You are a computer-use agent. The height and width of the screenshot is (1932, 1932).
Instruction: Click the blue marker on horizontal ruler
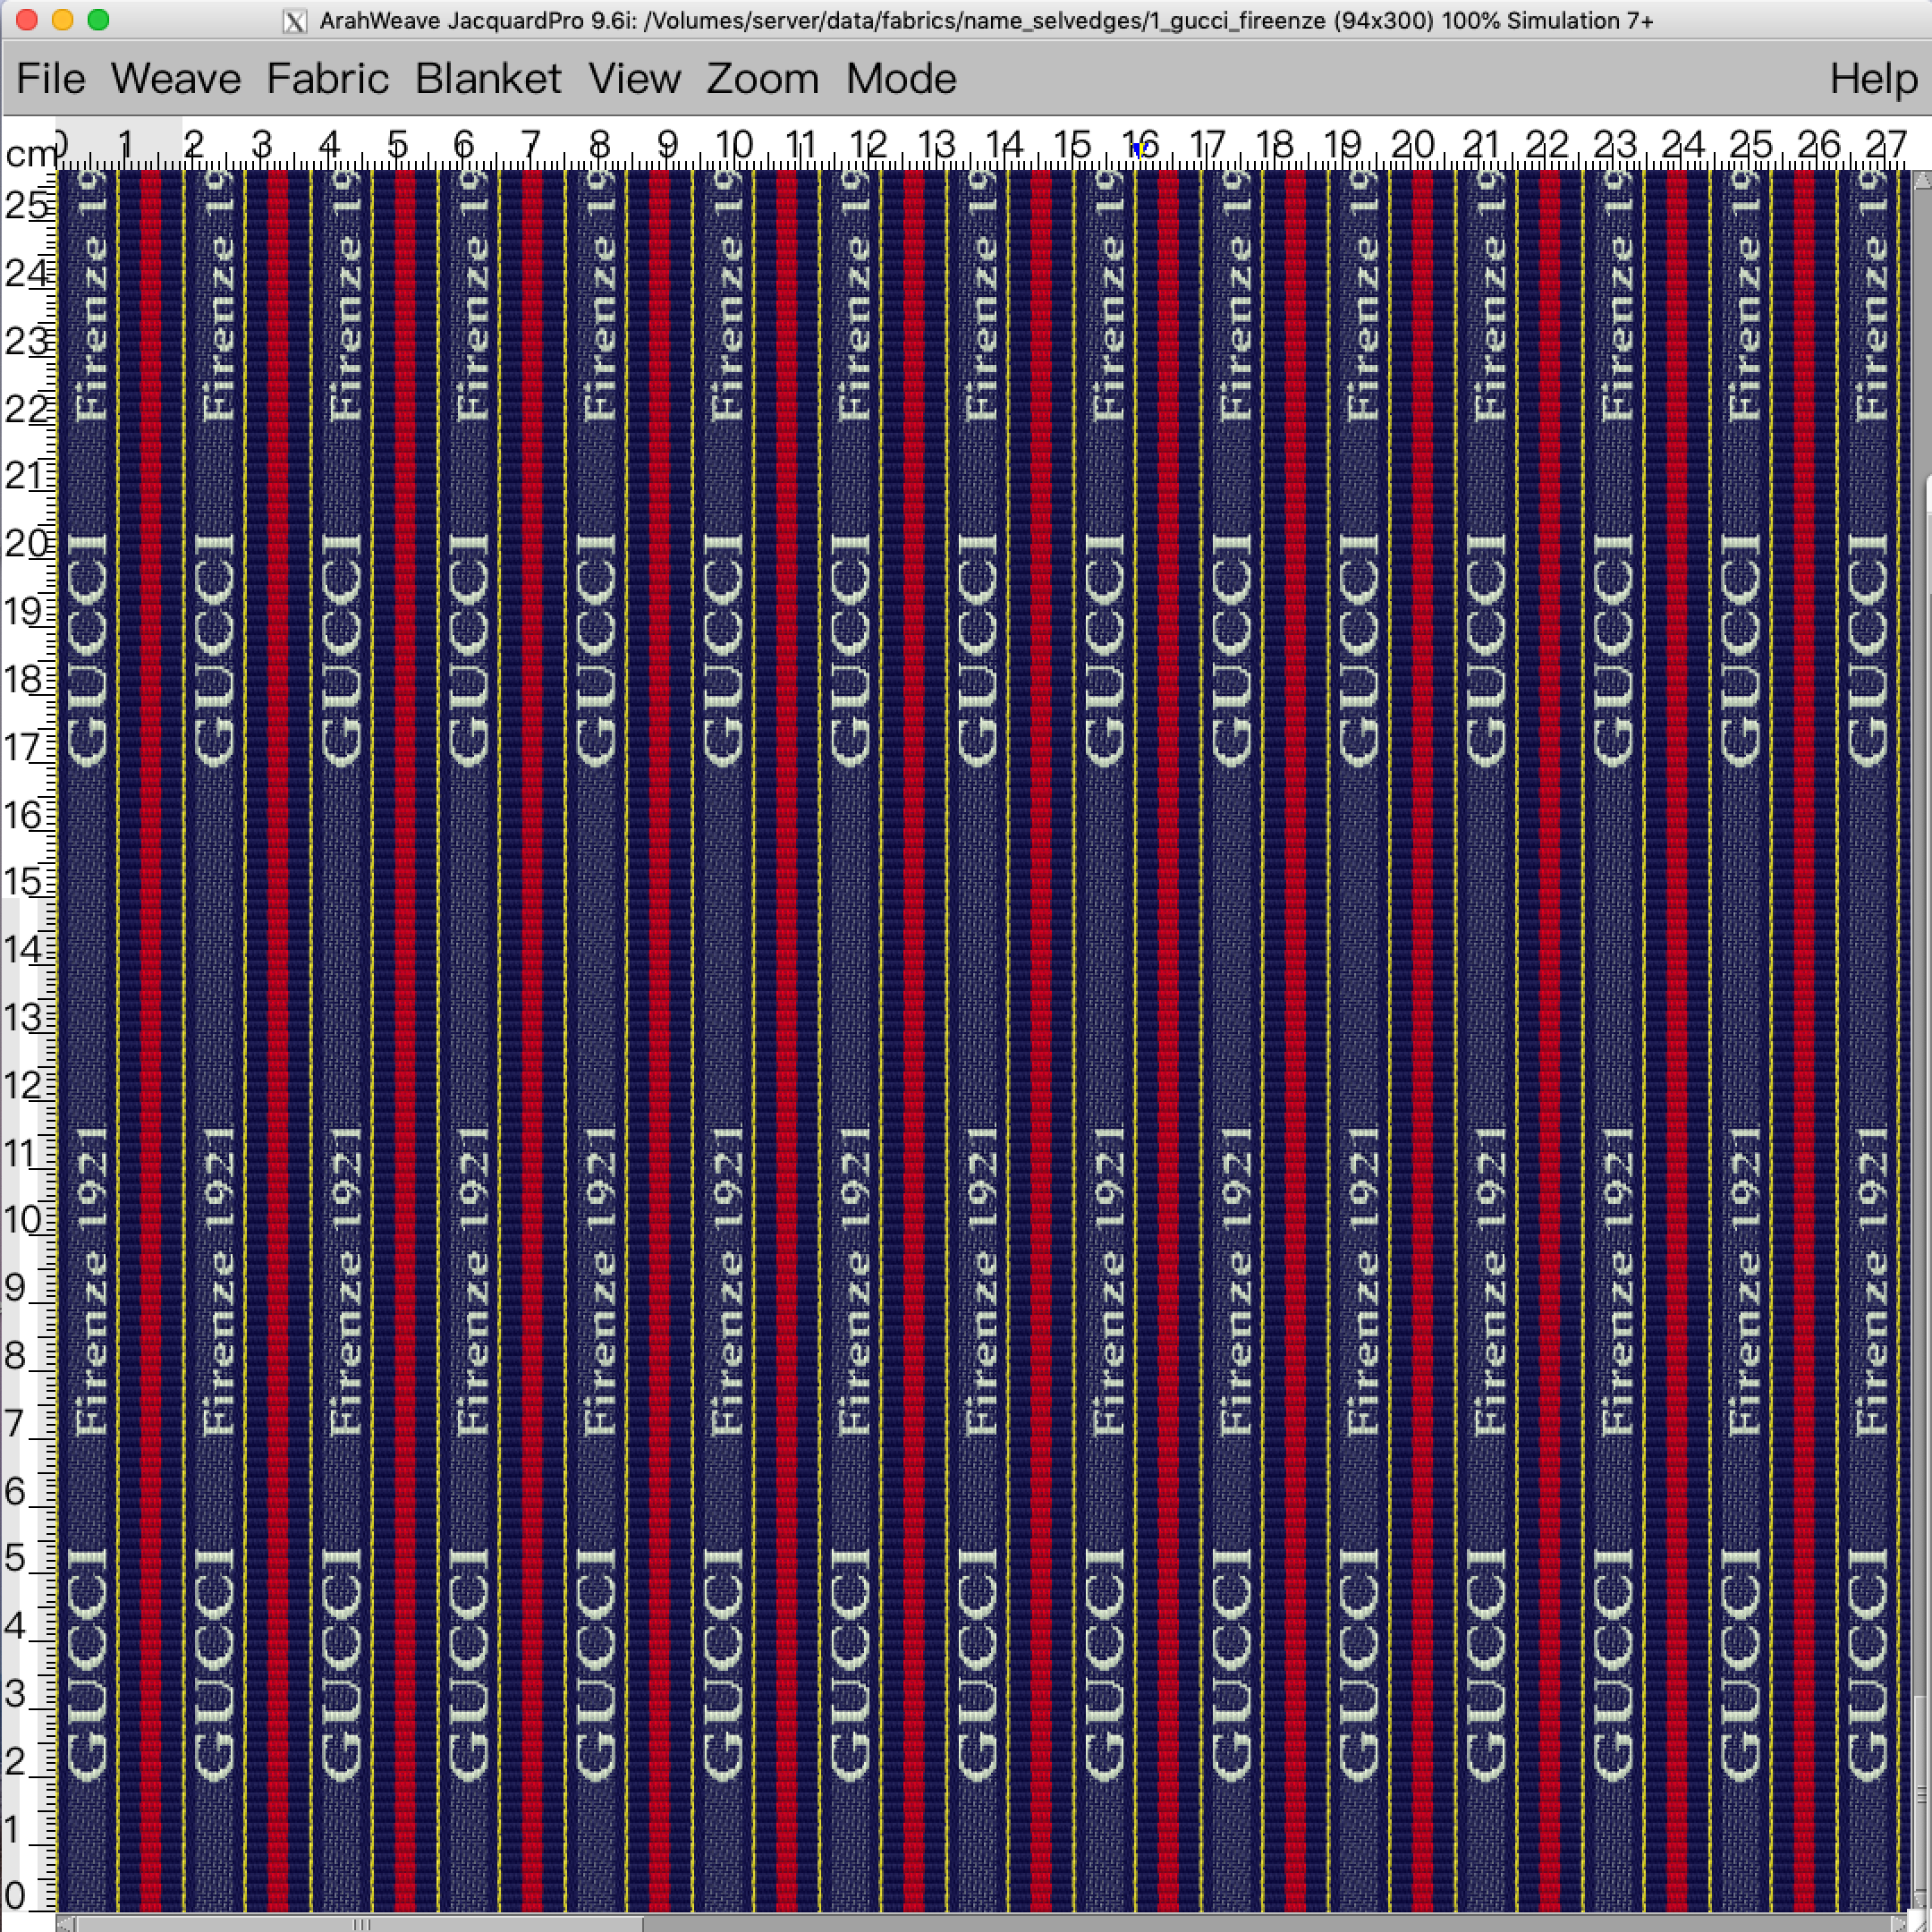tap(1139, 150)
